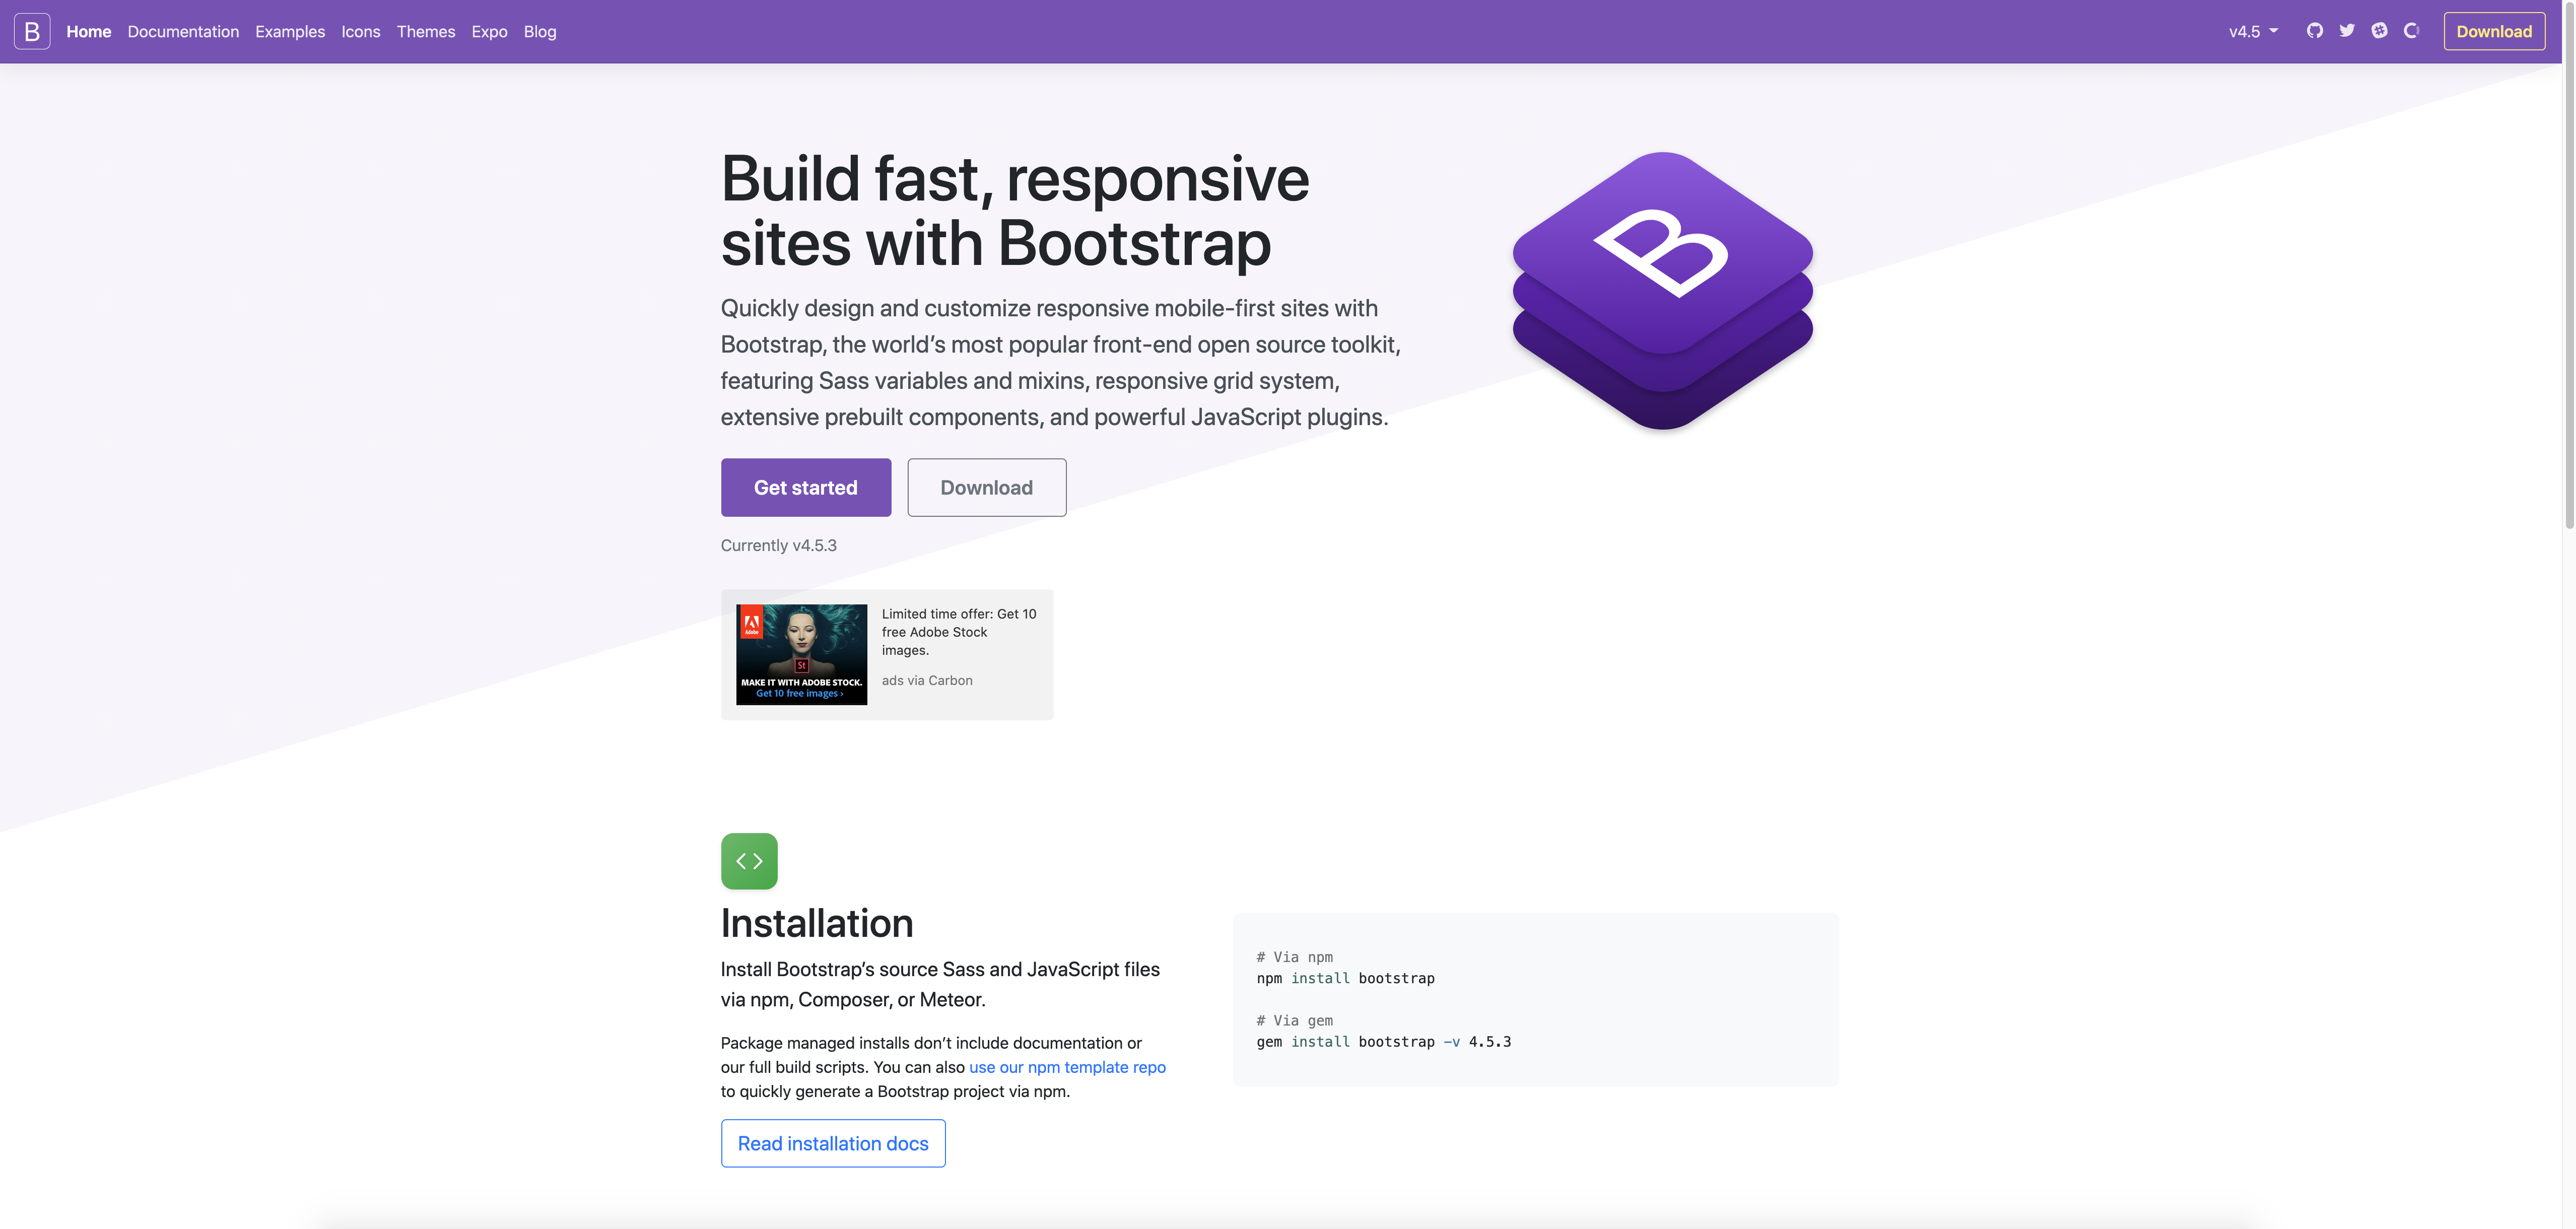Viewport: 2576px width, 1229px height.
Task: Click the yellow-outlined Download button in navbar
Action: coord(2494,31)
